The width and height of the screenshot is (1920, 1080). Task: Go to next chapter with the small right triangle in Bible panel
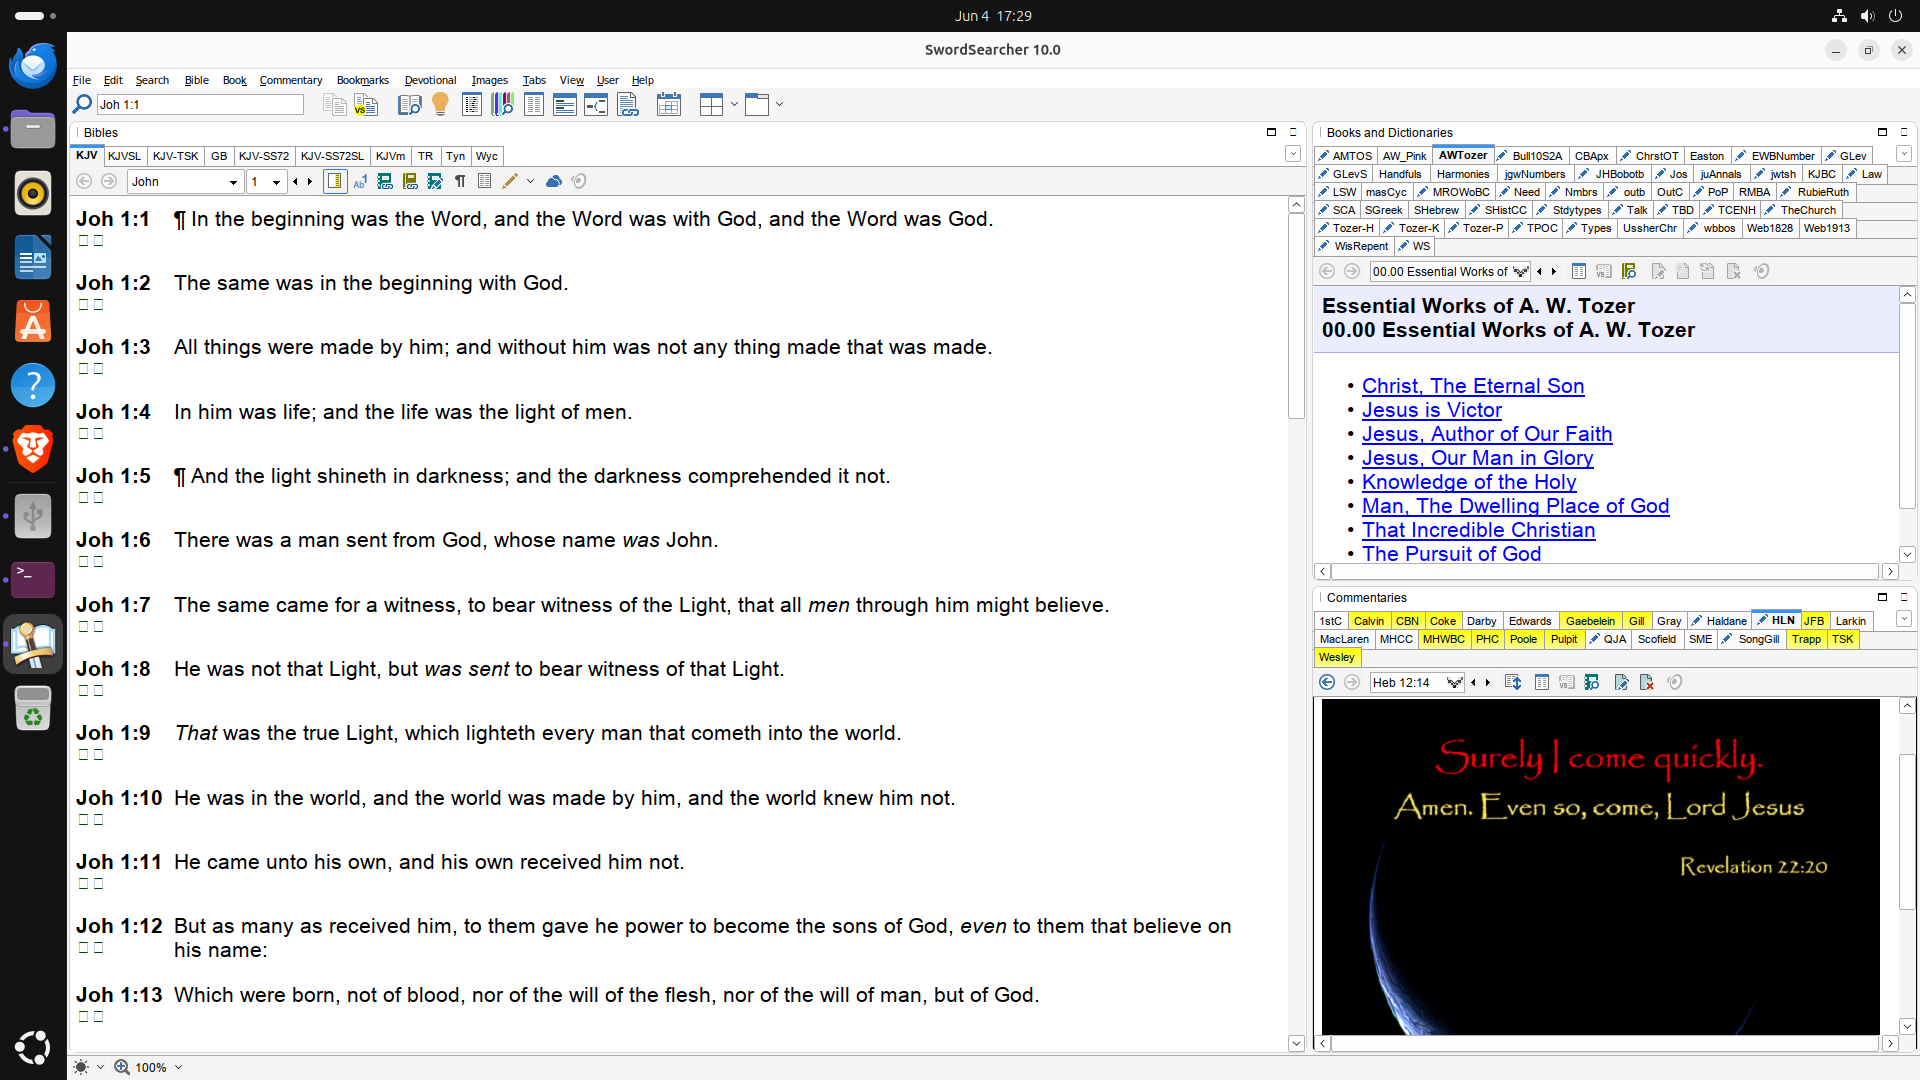click(x=310, y=181)
